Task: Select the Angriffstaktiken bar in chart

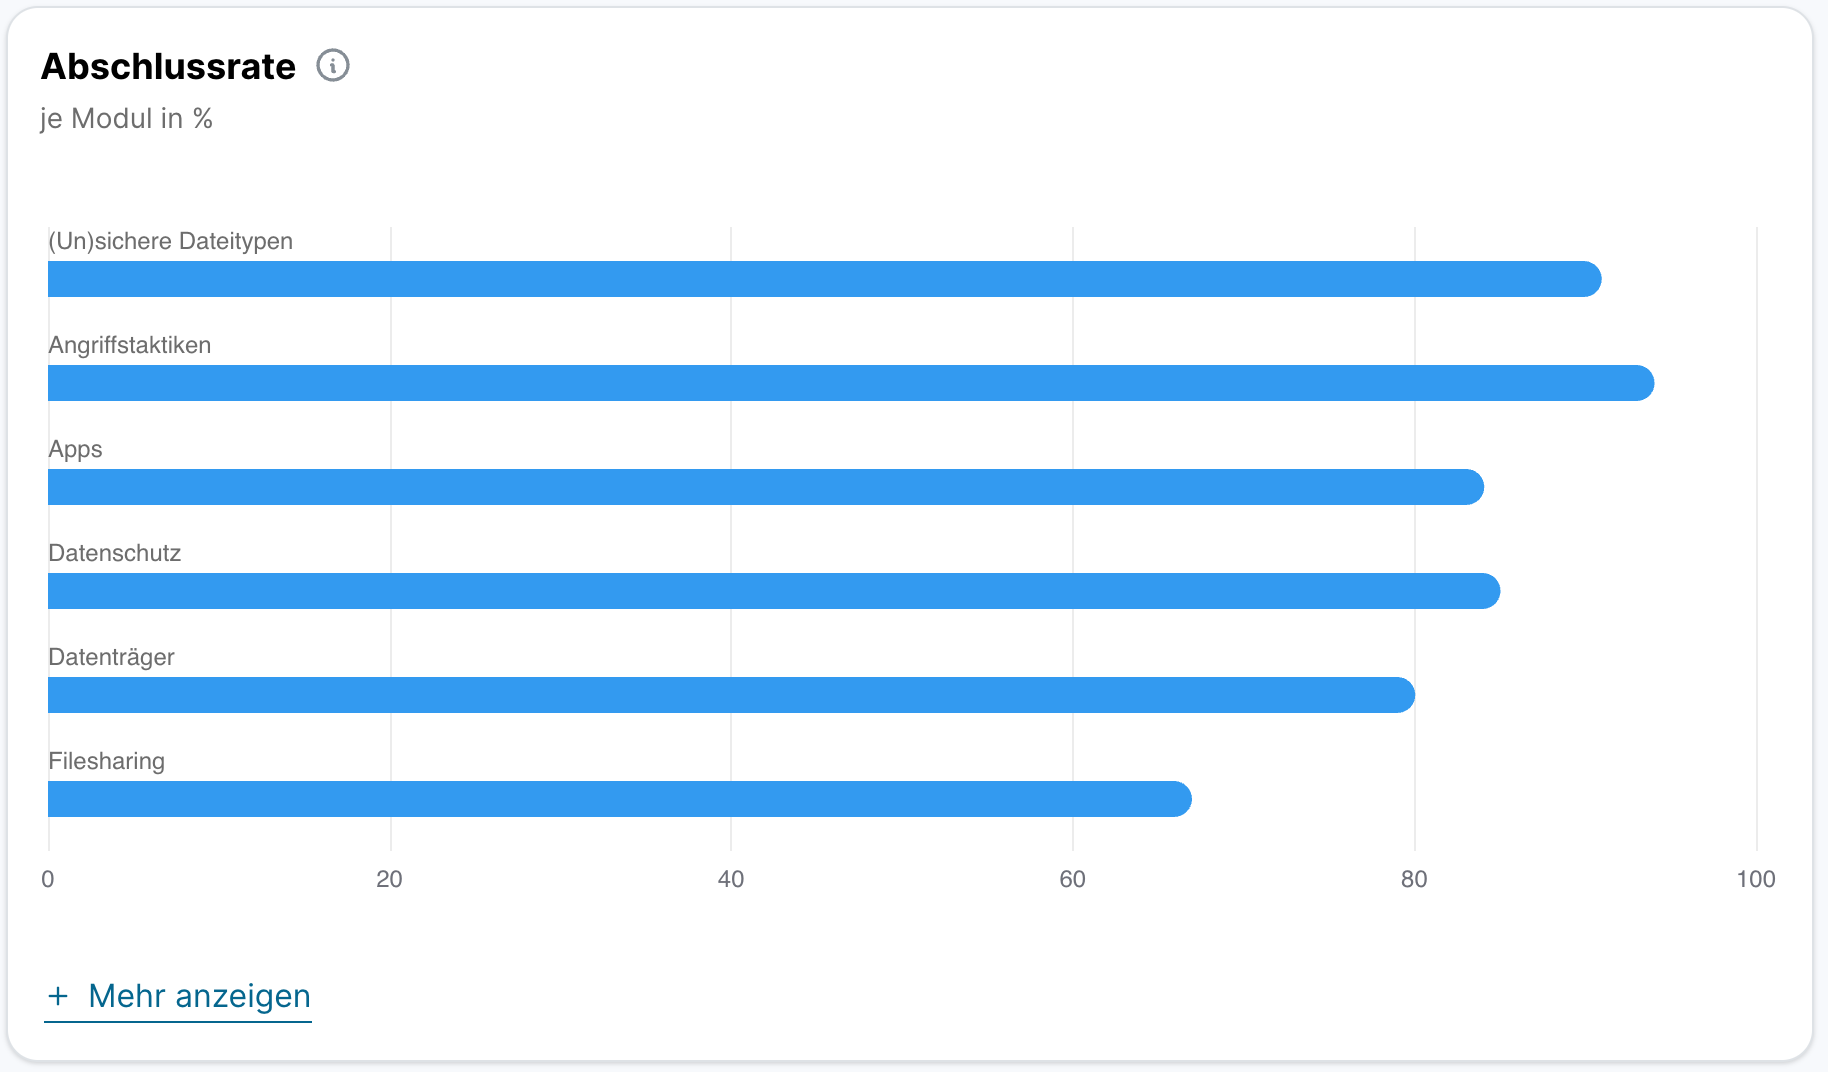Action: coord(850,383)
